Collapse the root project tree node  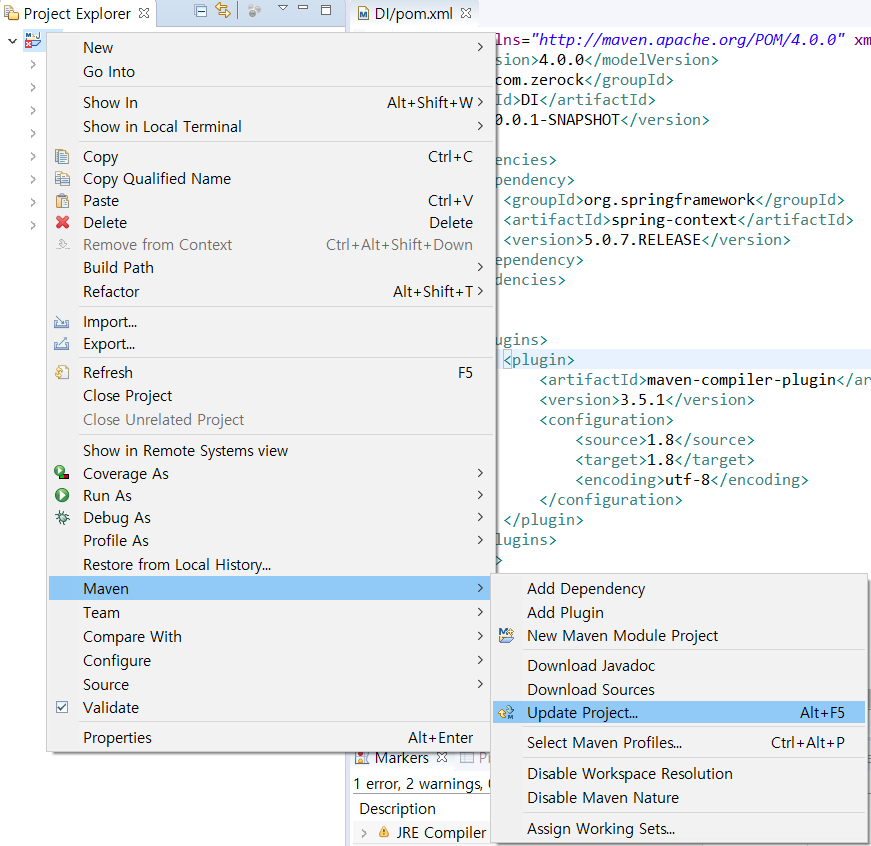click(x=12, y=41)
